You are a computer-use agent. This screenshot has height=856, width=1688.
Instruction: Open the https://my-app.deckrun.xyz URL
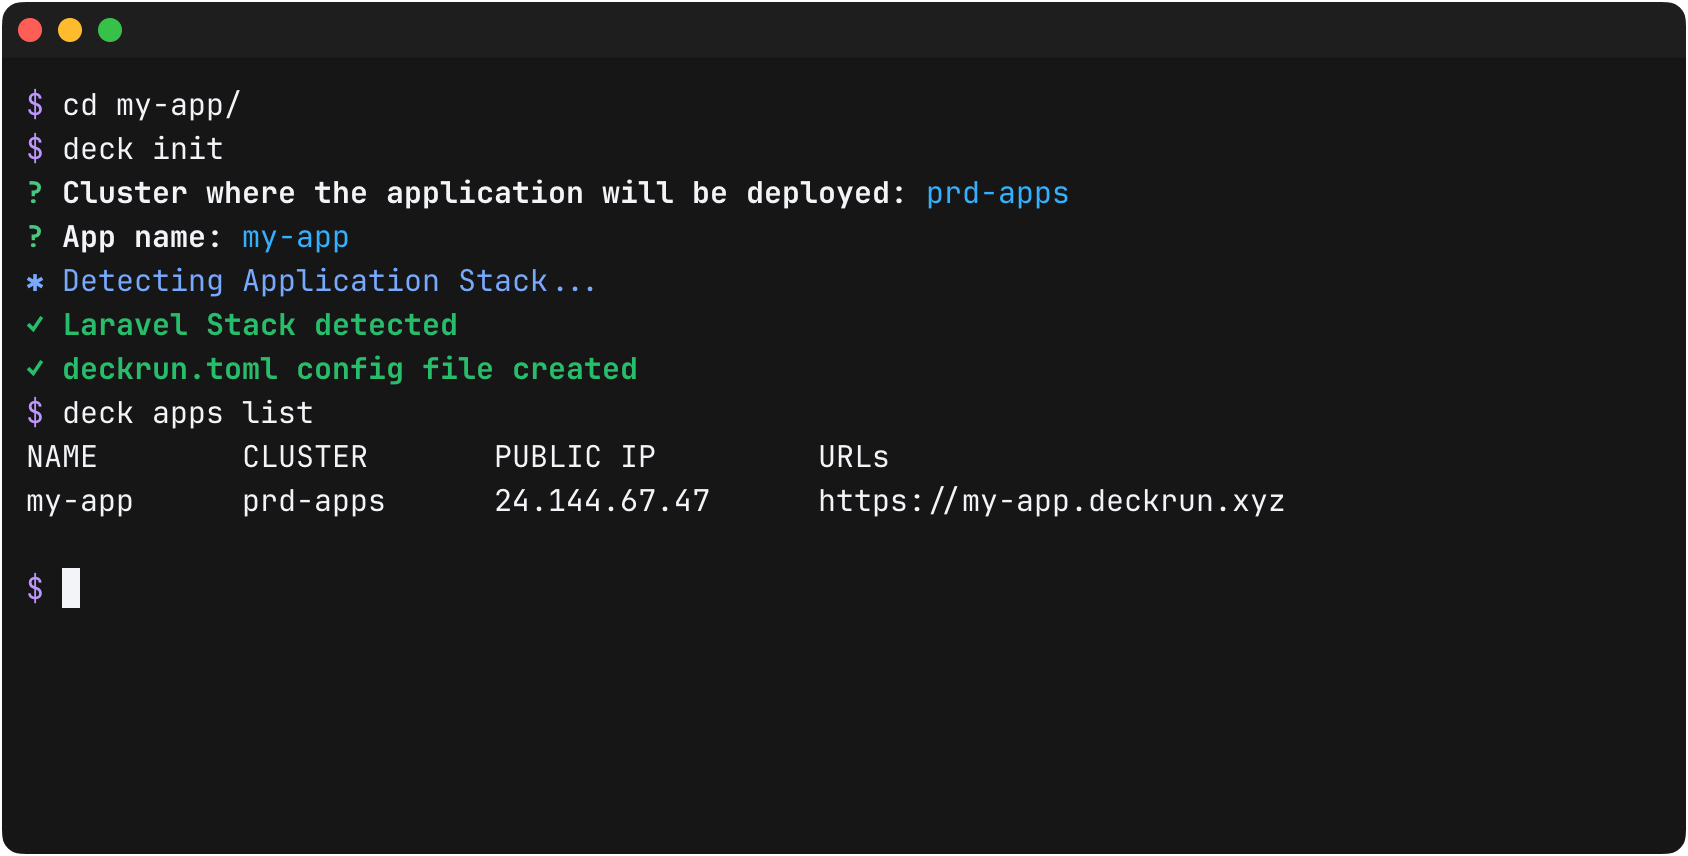(x=1051, y=501)
